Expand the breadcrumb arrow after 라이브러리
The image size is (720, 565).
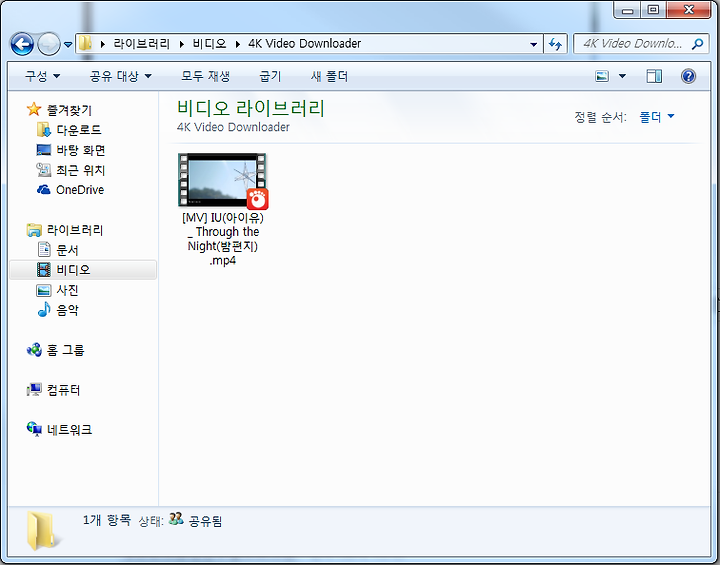pyautogui.click(x=182, y=44)
